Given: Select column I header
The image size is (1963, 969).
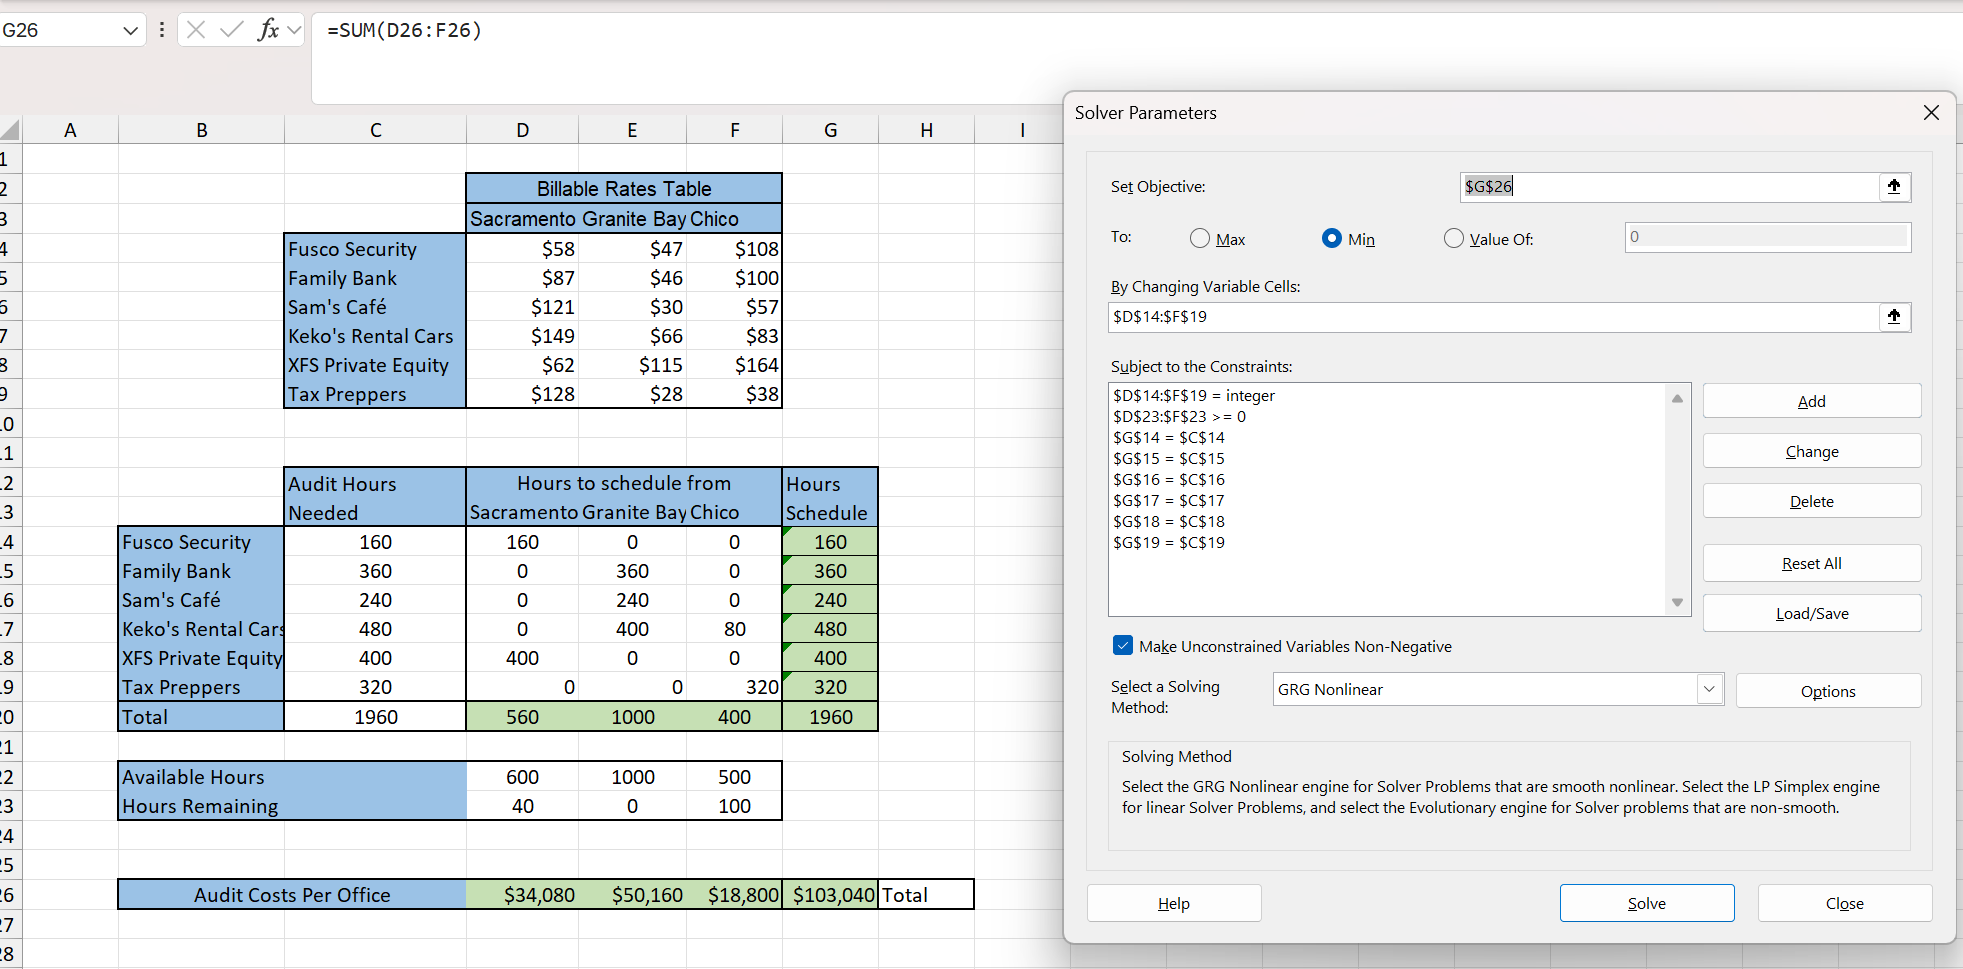Looking at the screenshot, I should [x=1022, y=130].
